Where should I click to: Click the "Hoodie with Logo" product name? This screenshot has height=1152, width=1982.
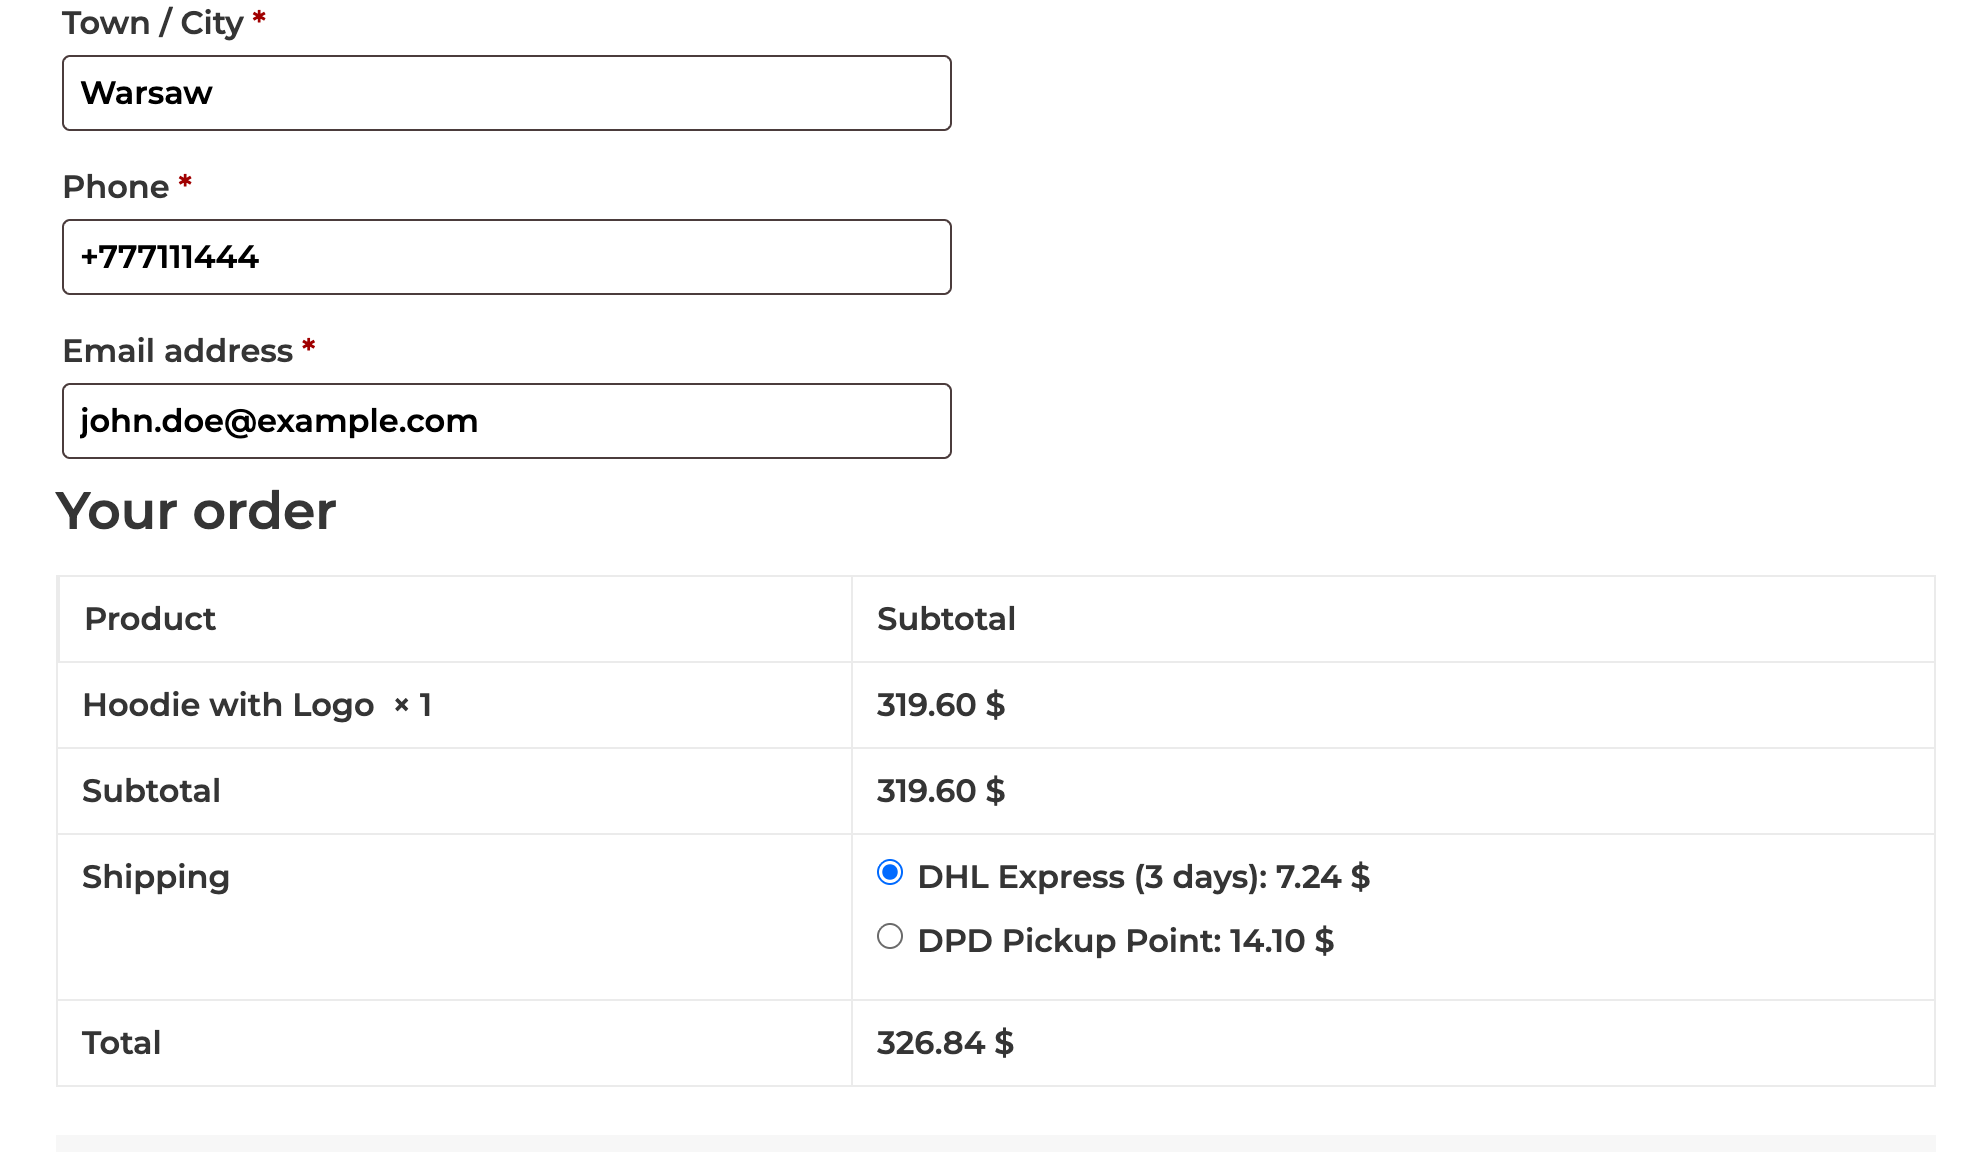pyautogui.click(x=228, y=705)
